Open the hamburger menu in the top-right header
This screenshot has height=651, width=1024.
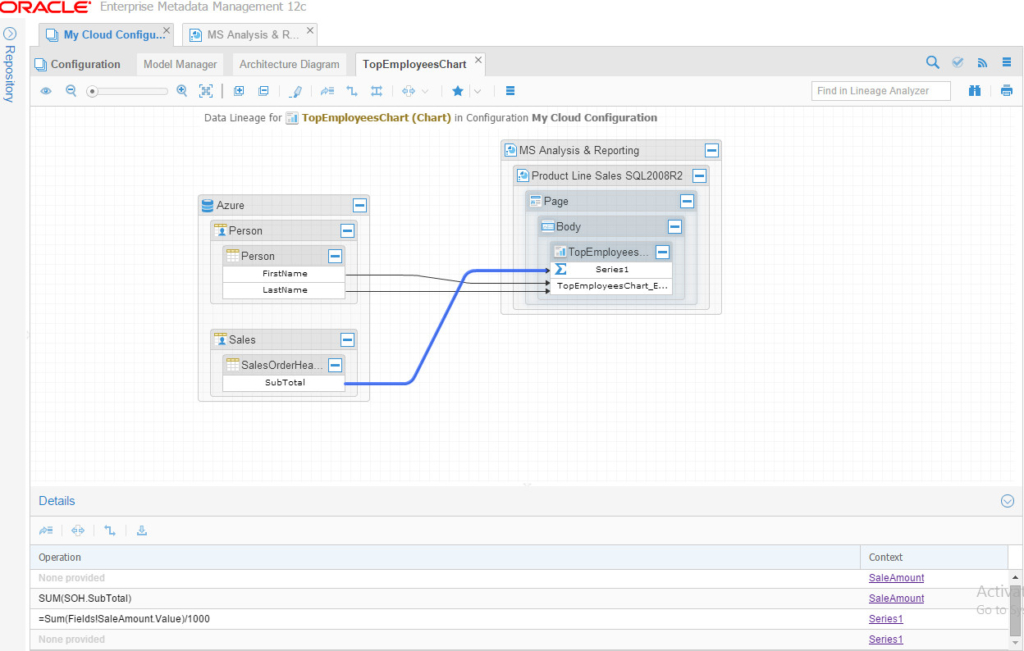1006,62
